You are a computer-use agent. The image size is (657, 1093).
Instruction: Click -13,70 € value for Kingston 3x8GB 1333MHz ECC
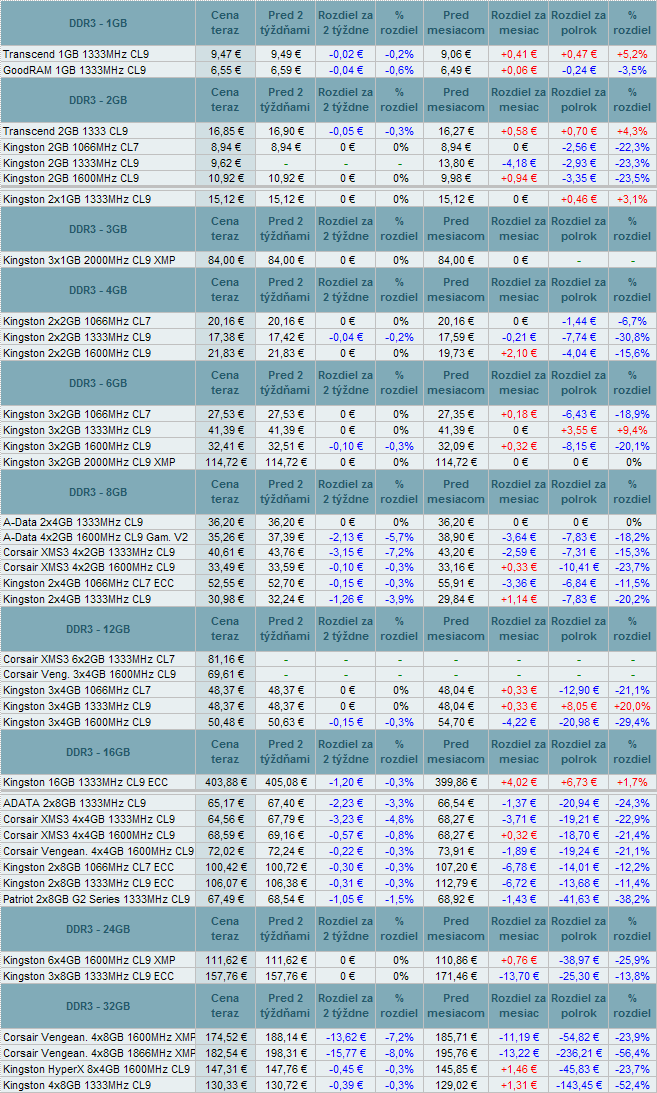[519, 976]
